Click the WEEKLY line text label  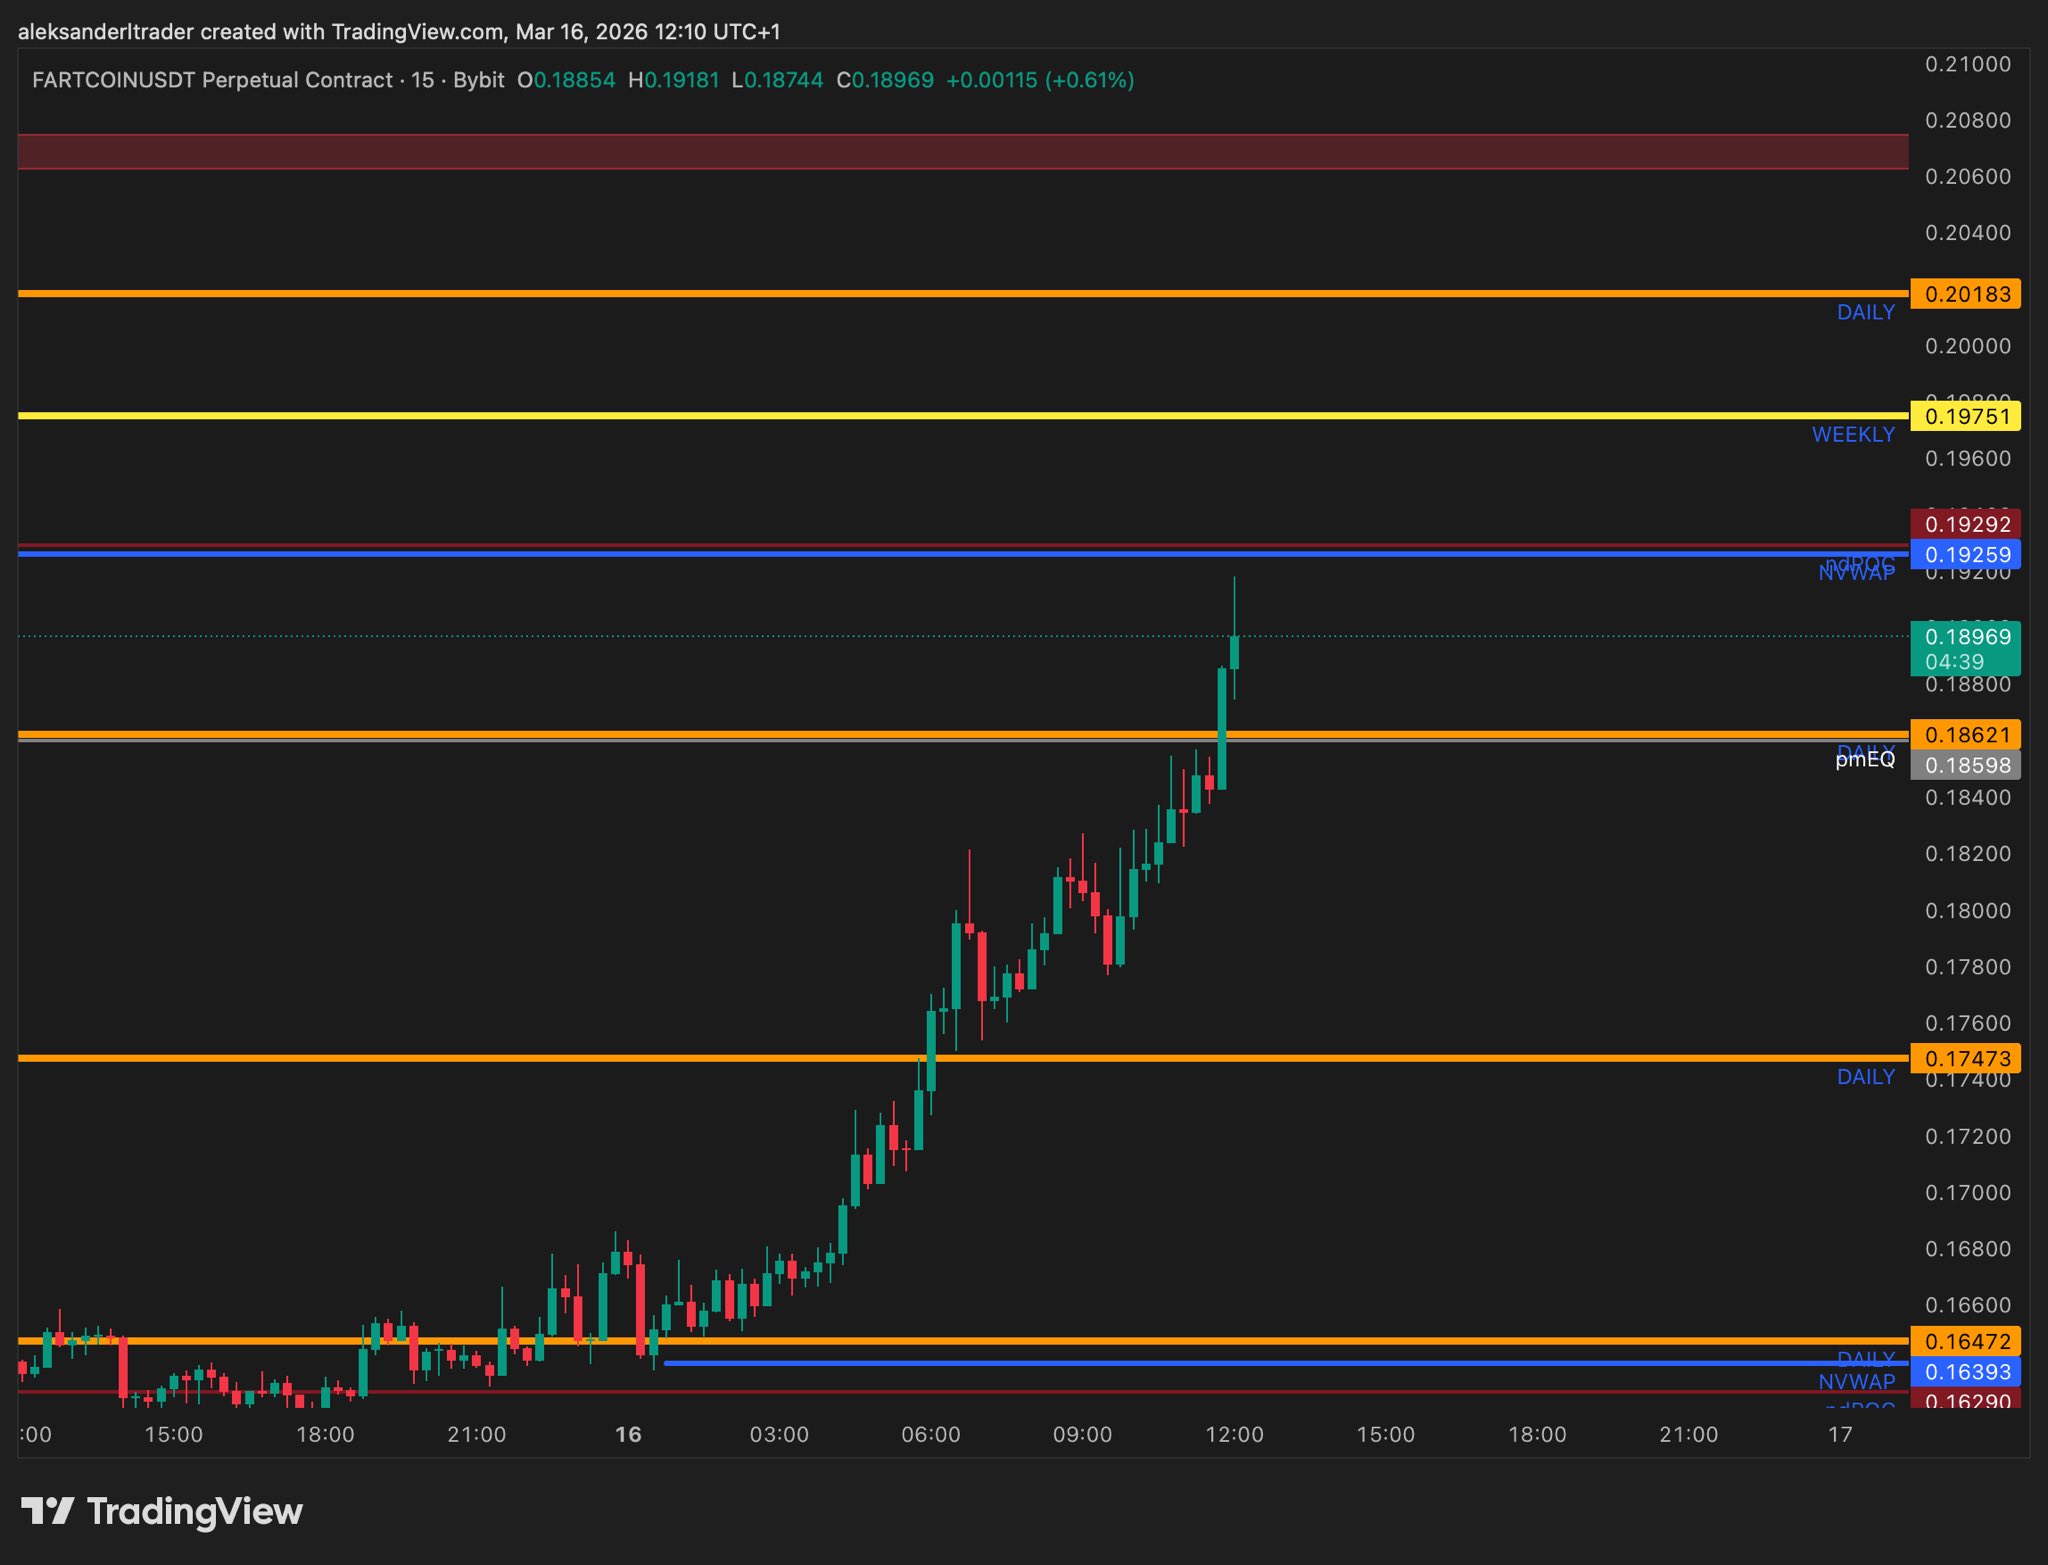(1852, 435)
